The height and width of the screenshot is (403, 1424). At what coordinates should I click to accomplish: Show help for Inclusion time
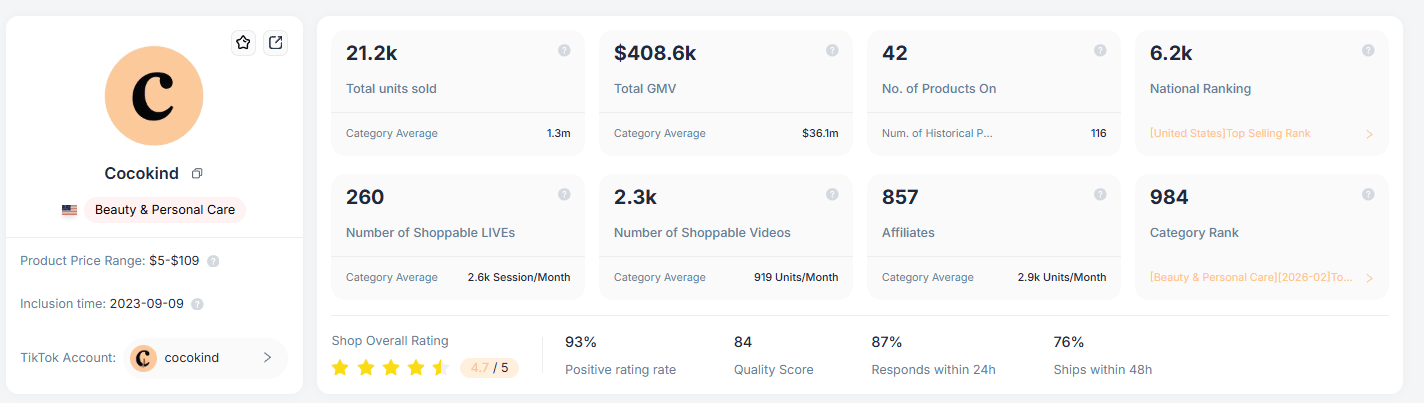(x=197, y=304)
